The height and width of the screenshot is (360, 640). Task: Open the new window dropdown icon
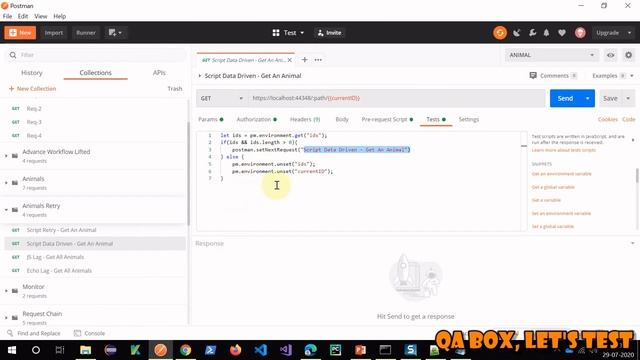(x=115, y=33)
